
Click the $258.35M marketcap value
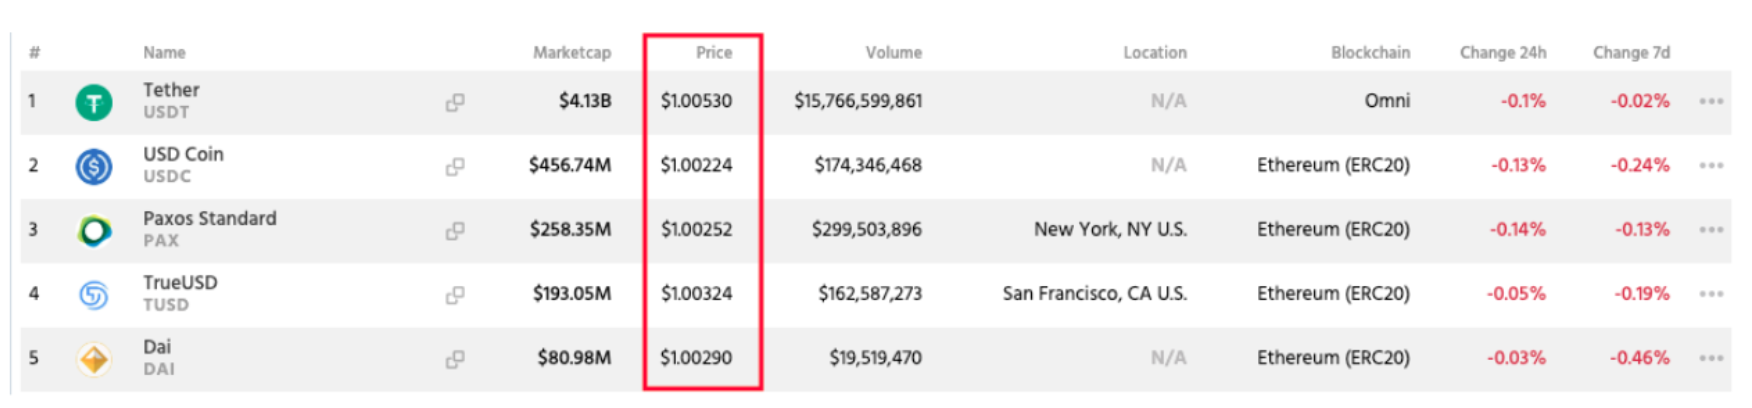point(570,229)
